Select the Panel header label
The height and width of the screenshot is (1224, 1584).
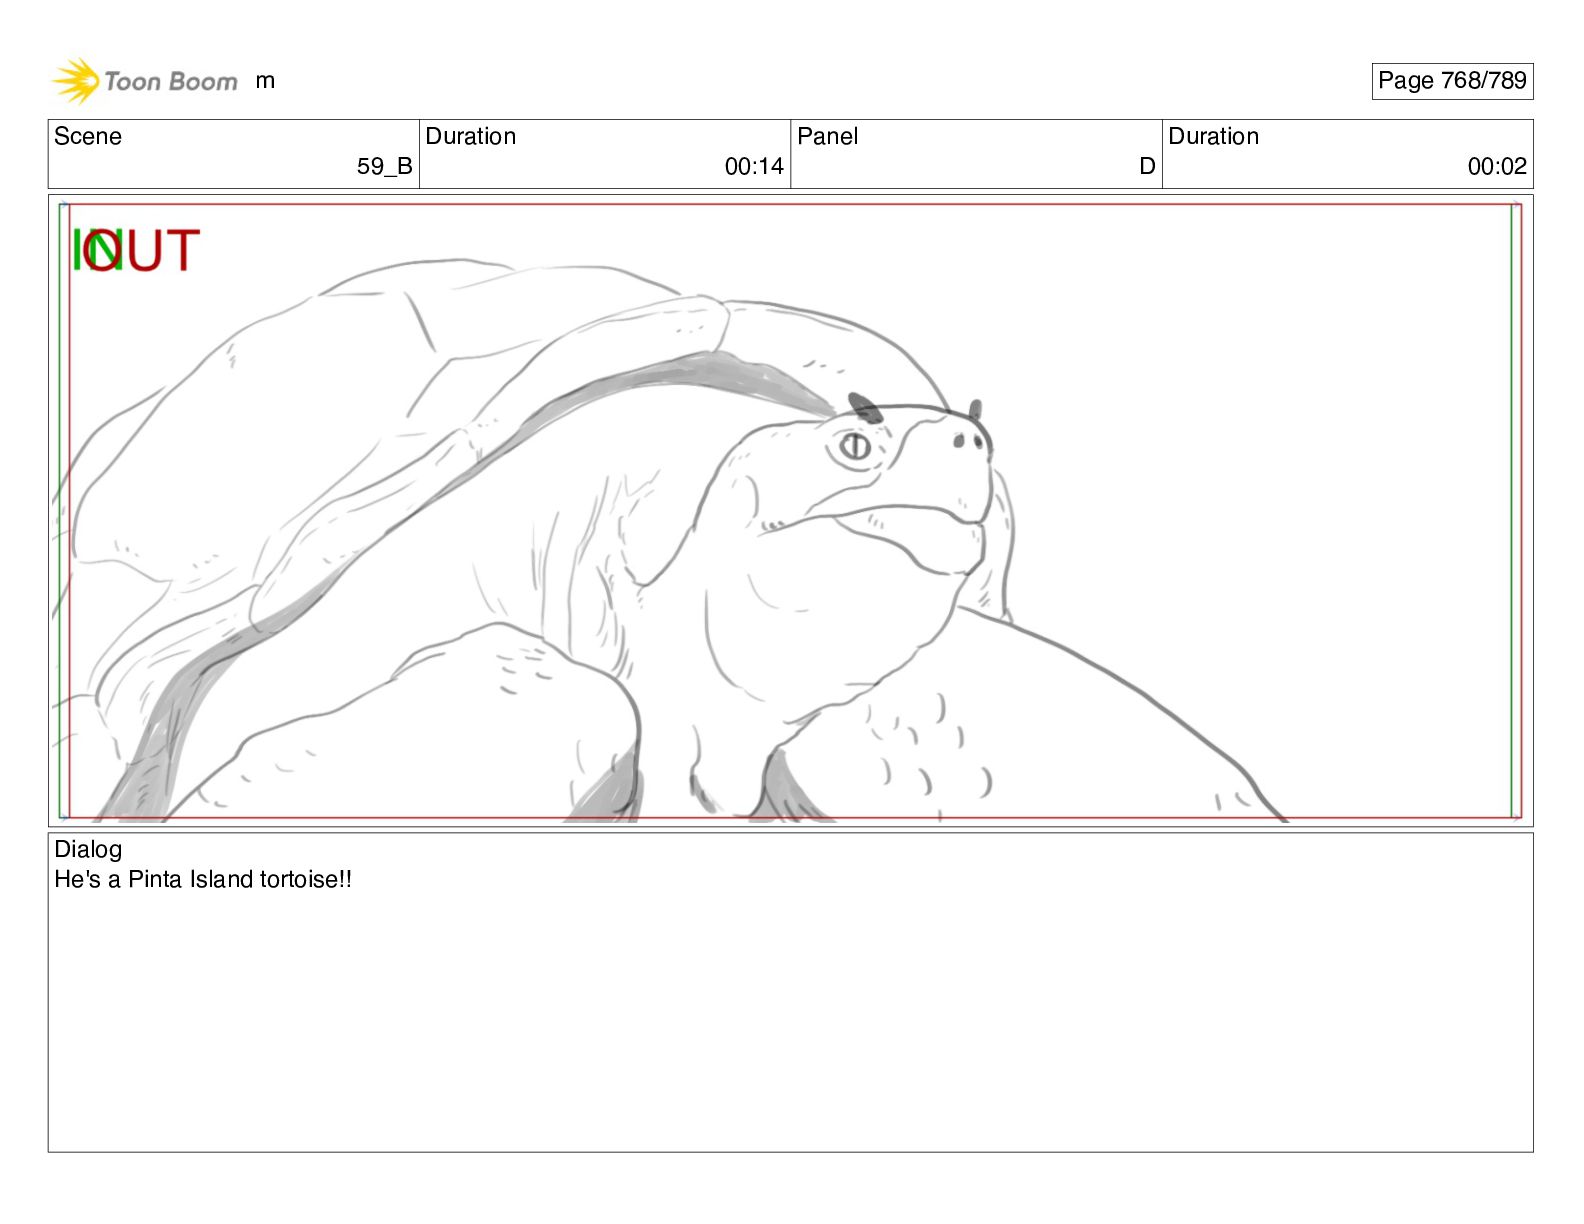point(827,136)
